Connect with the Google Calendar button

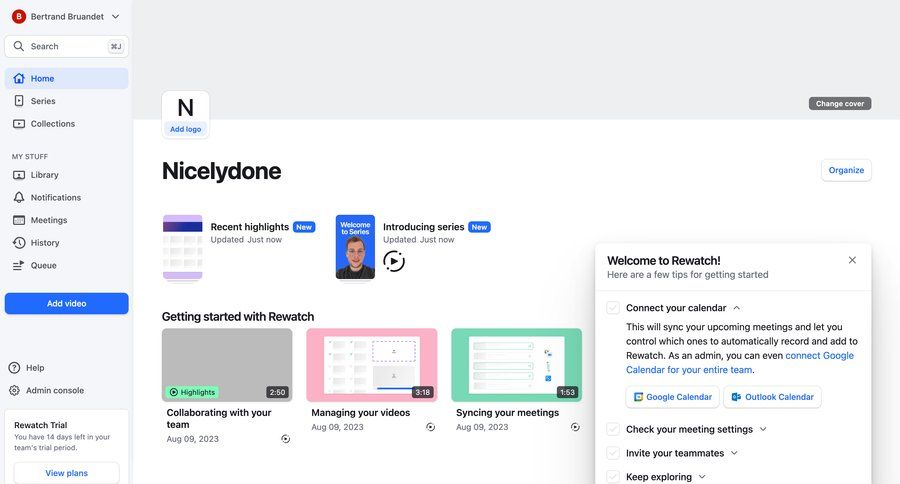coord(672,397)
